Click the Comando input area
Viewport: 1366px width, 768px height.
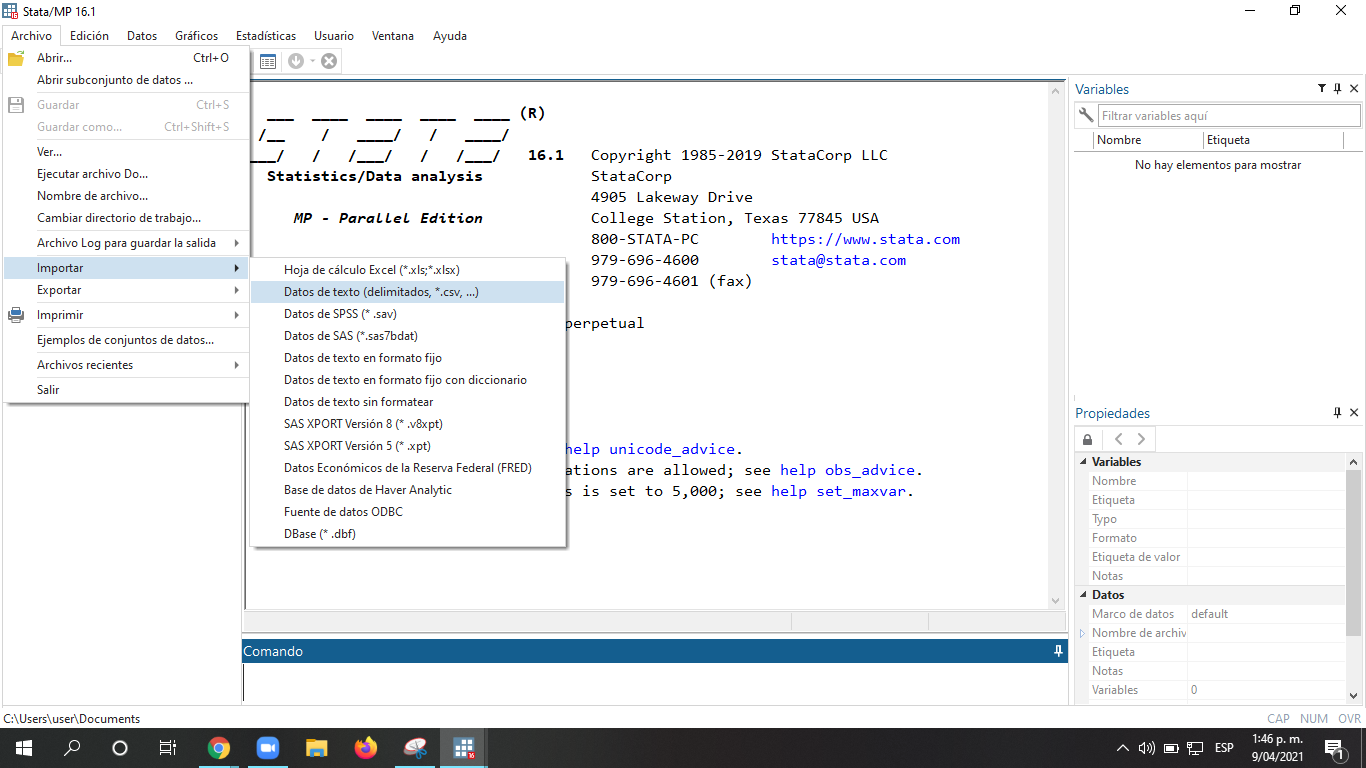[654, 682]
